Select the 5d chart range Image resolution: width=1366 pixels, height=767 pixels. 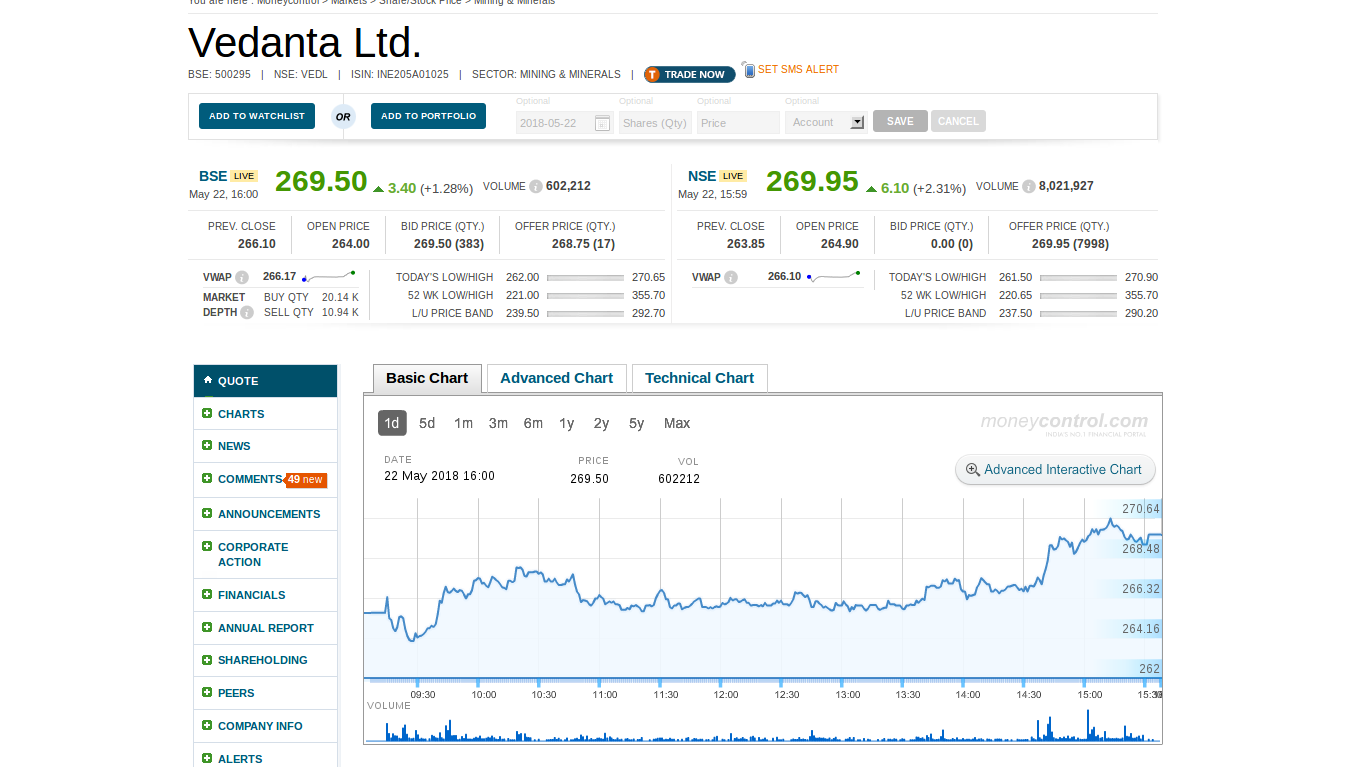(x=427, y=423)
